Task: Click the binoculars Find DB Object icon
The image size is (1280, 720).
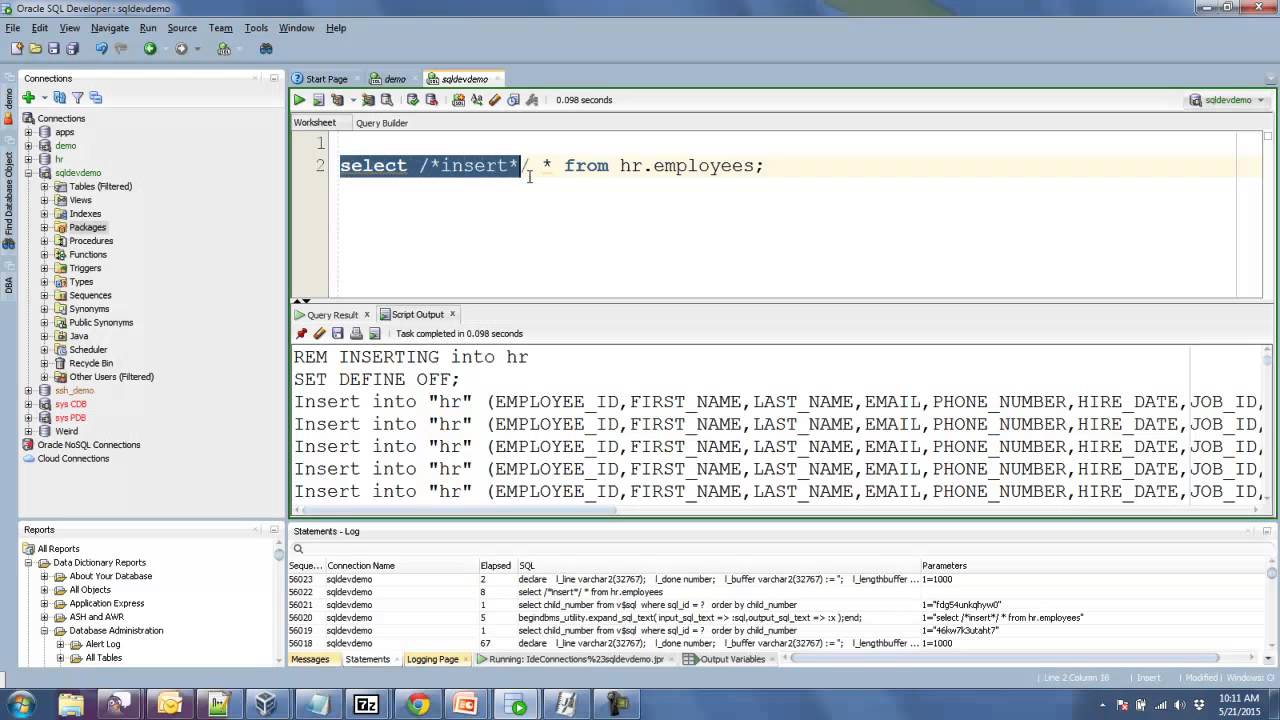Action: (266, 48)
